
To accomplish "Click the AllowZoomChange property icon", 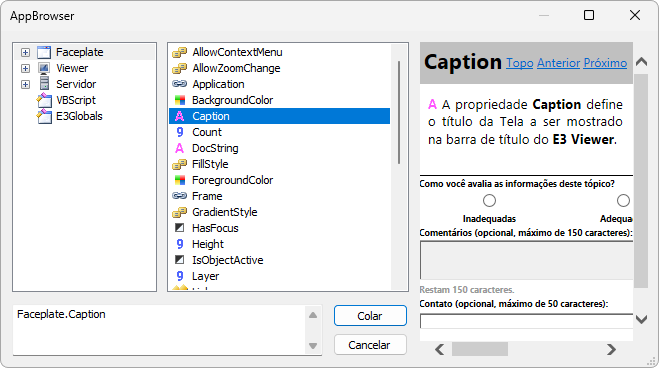I will point(179,68).
